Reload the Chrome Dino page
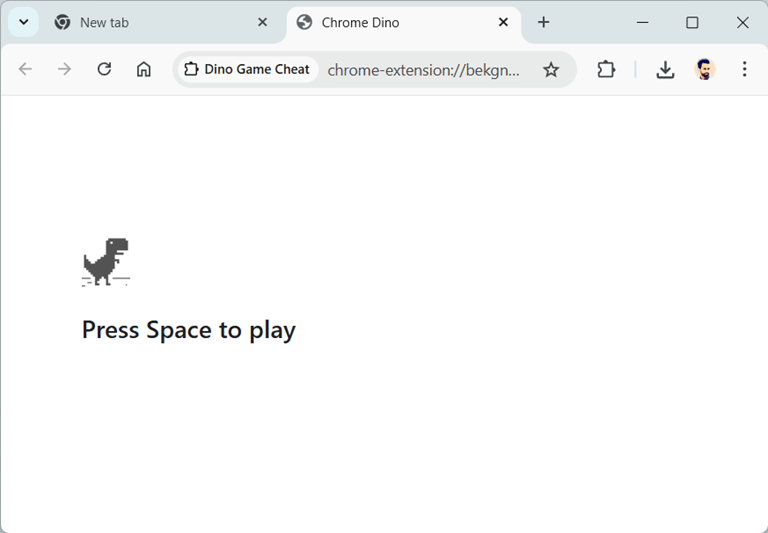The image size is (768, 533). 104,69
